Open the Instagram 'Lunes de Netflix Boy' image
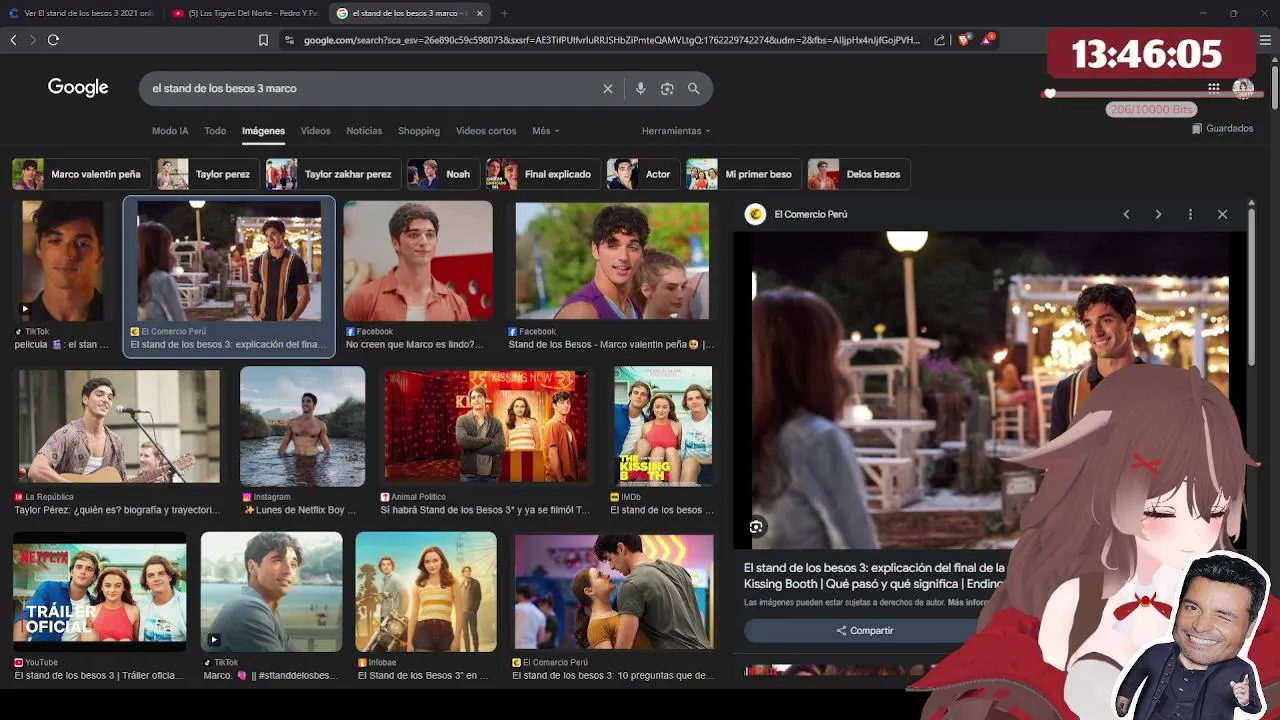The image size is (1280, 720). [x=302, y=426]
